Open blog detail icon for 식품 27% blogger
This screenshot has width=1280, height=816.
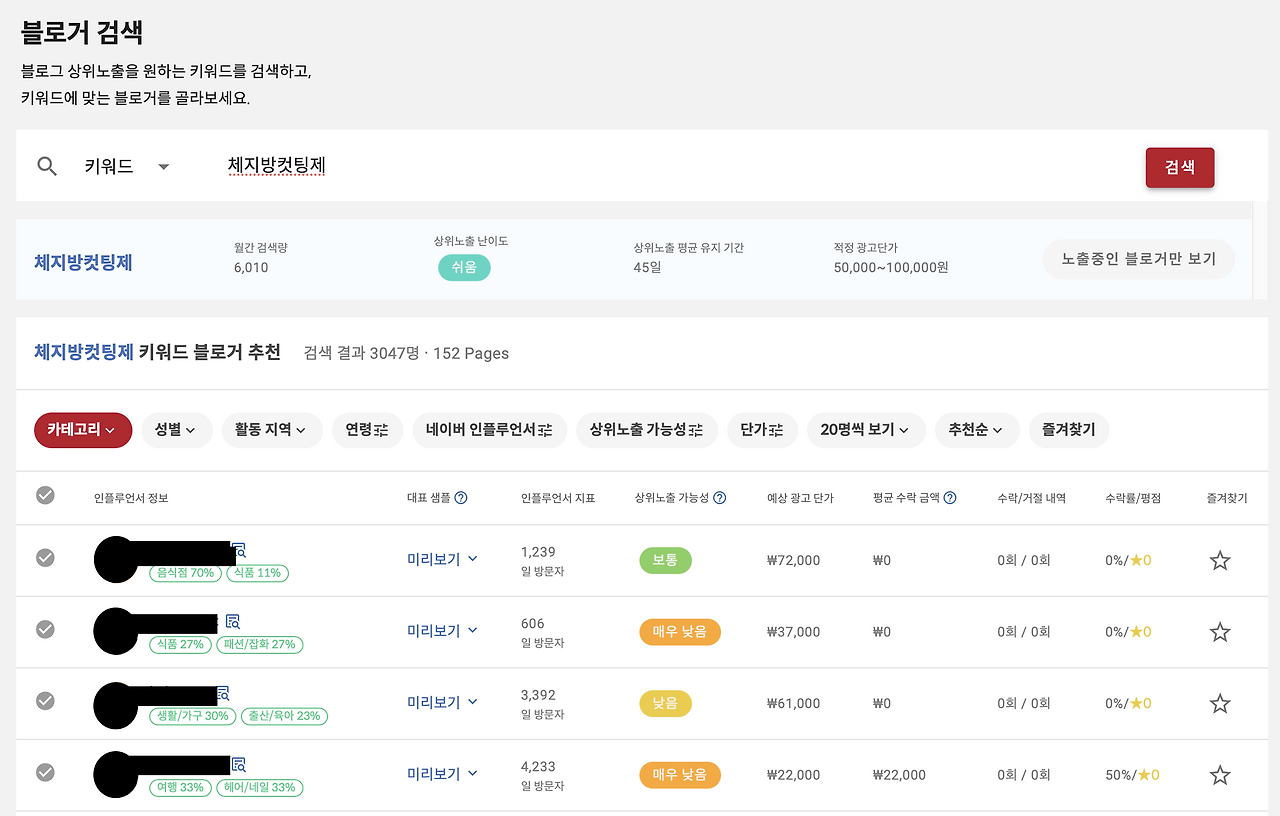pos(233,621)
